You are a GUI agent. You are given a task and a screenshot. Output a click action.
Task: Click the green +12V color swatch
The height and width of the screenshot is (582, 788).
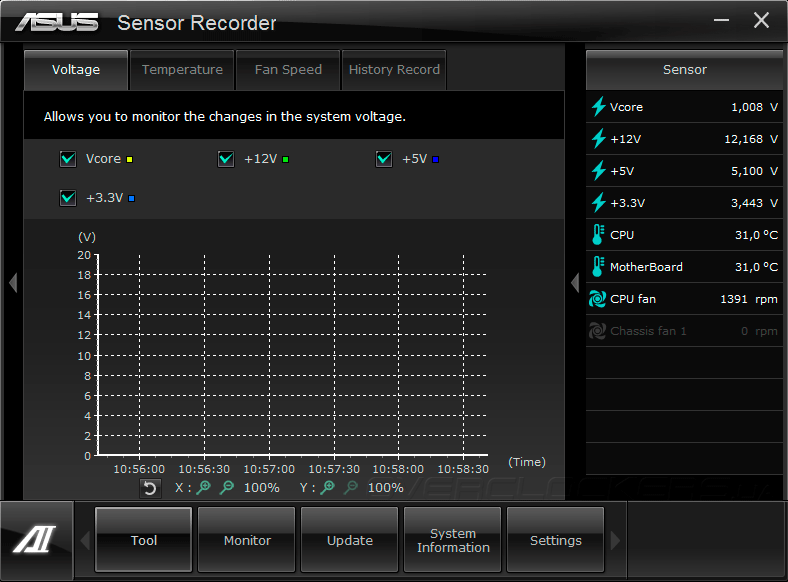285,159
